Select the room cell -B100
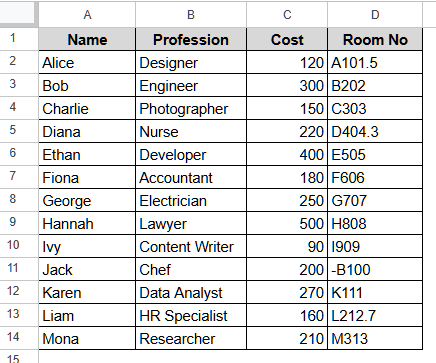 point(375,269)
